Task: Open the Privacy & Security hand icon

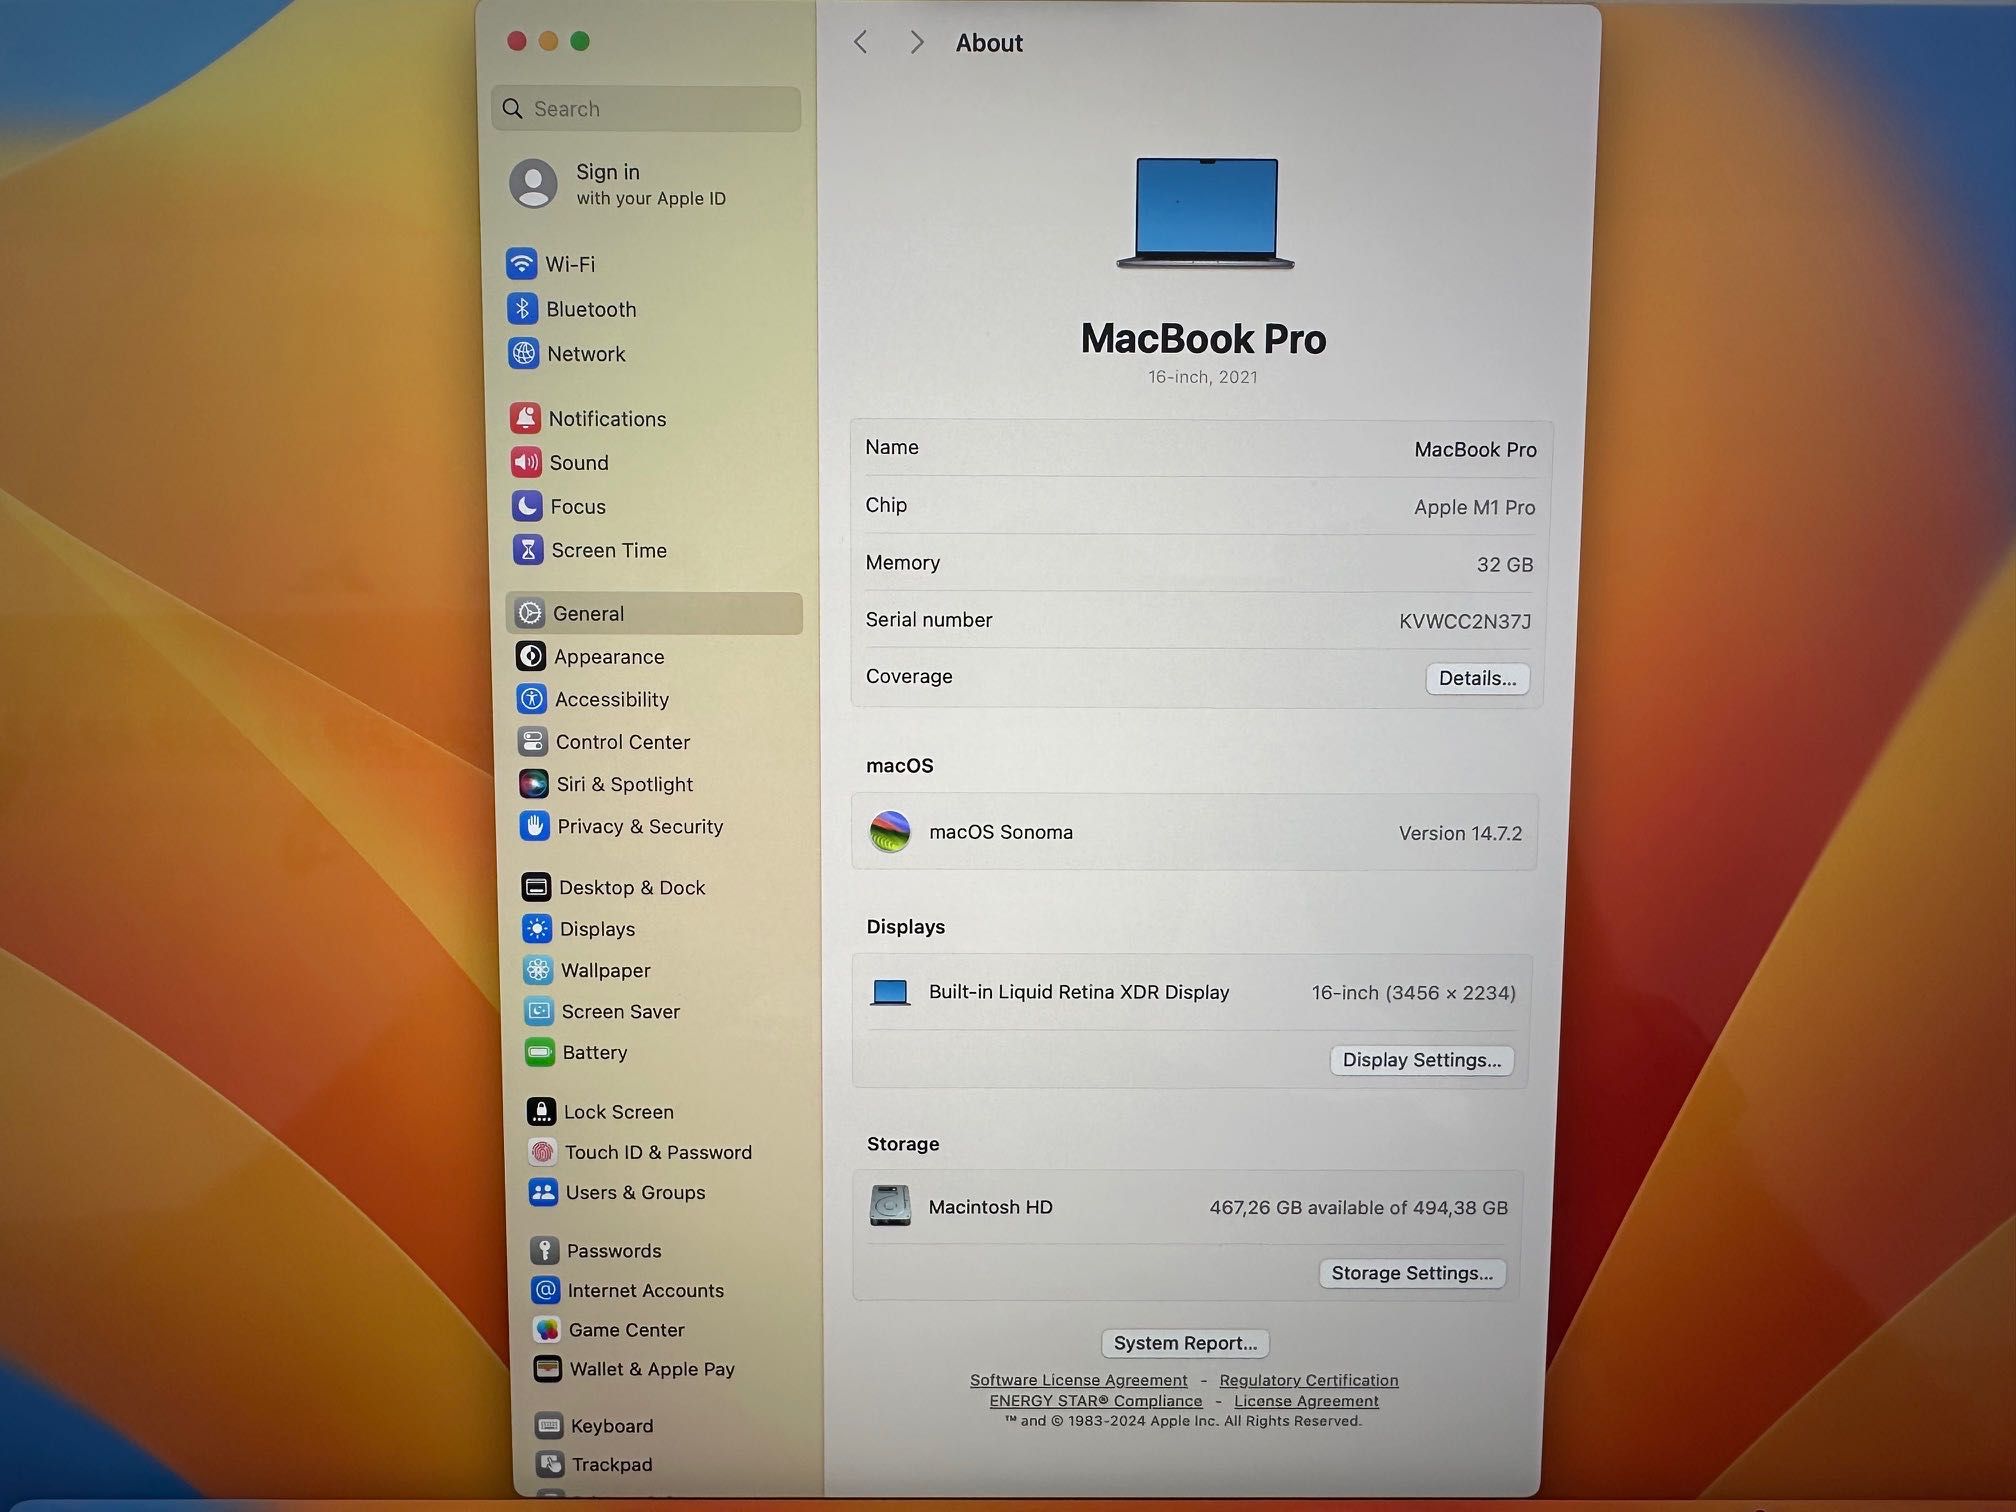Action: tap(535, 826)
